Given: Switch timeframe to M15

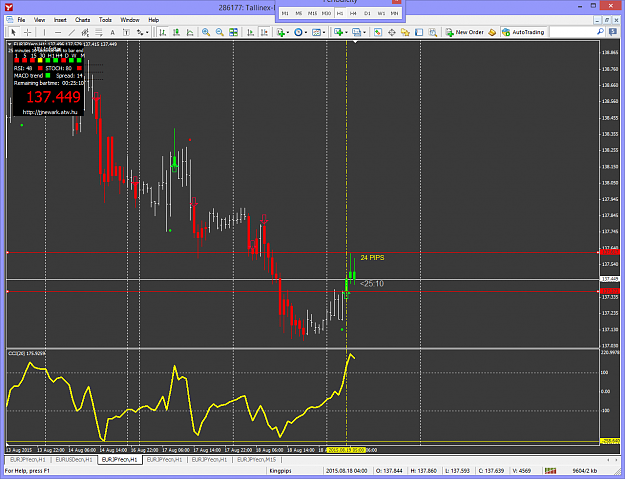Looking at the screenshot, I should pyautogui.click(x=312, y=13).
